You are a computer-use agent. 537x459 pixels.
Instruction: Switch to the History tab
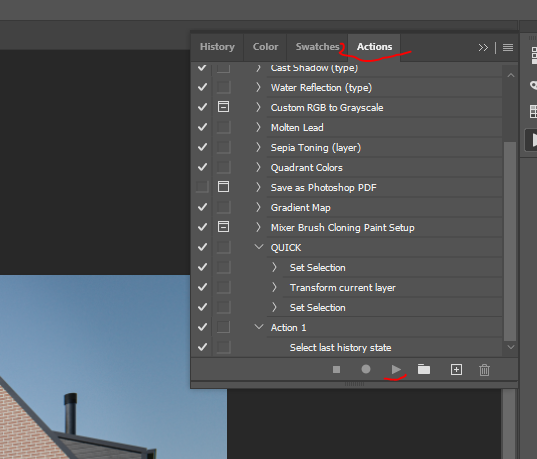pos(217,47)
